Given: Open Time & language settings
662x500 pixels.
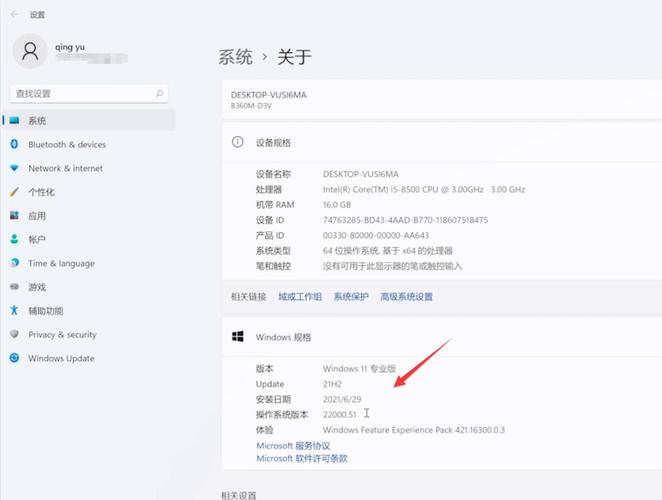Looking at the screenshot, I should click(x=61, y=263).
